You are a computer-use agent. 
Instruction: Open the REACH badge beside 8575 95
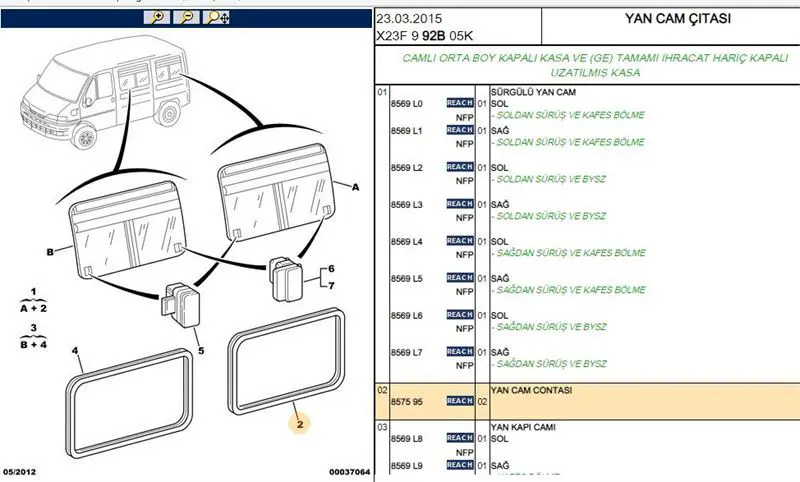point(459,401)
